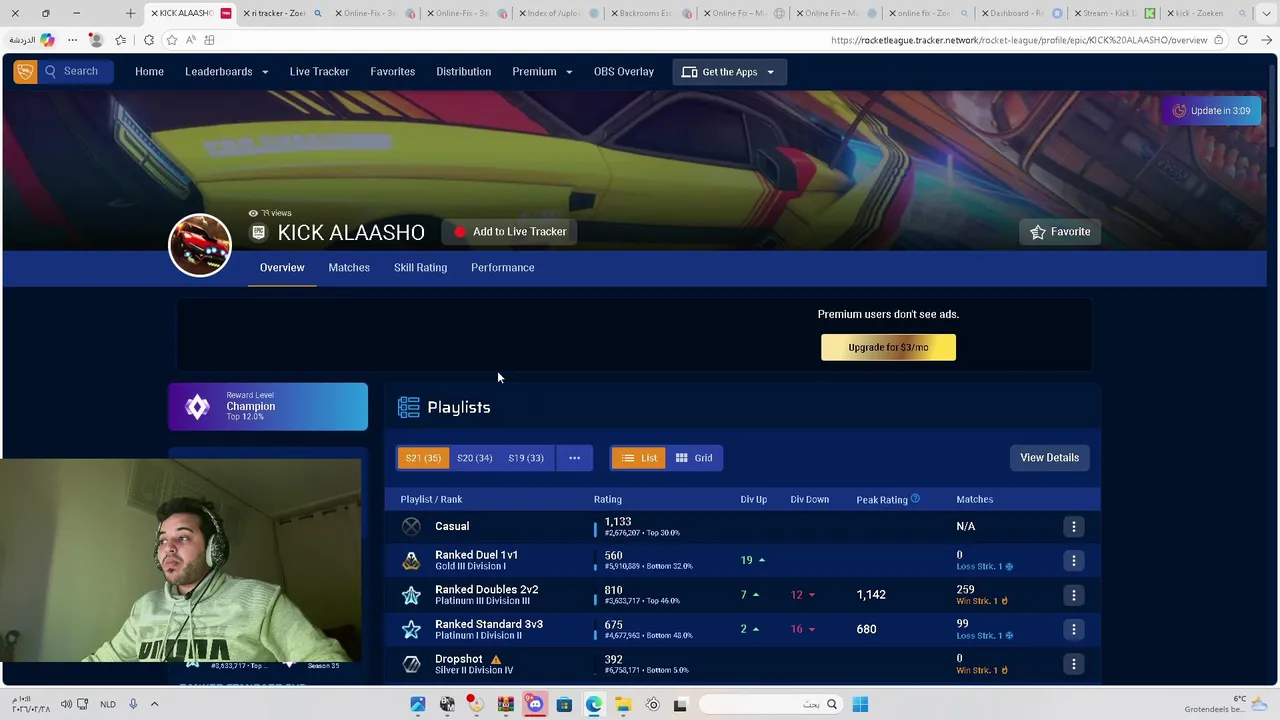Click the Update in 3:09 timer button
Image resolution: width=1280 pixels, height=720 pixels.
pyautogui.click(x=1211, y=111)
